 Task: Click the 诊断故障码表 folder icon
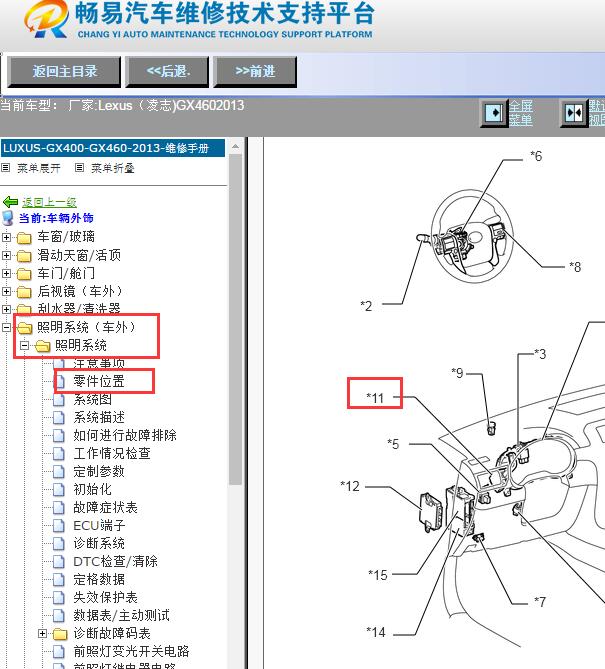[60, 634]
